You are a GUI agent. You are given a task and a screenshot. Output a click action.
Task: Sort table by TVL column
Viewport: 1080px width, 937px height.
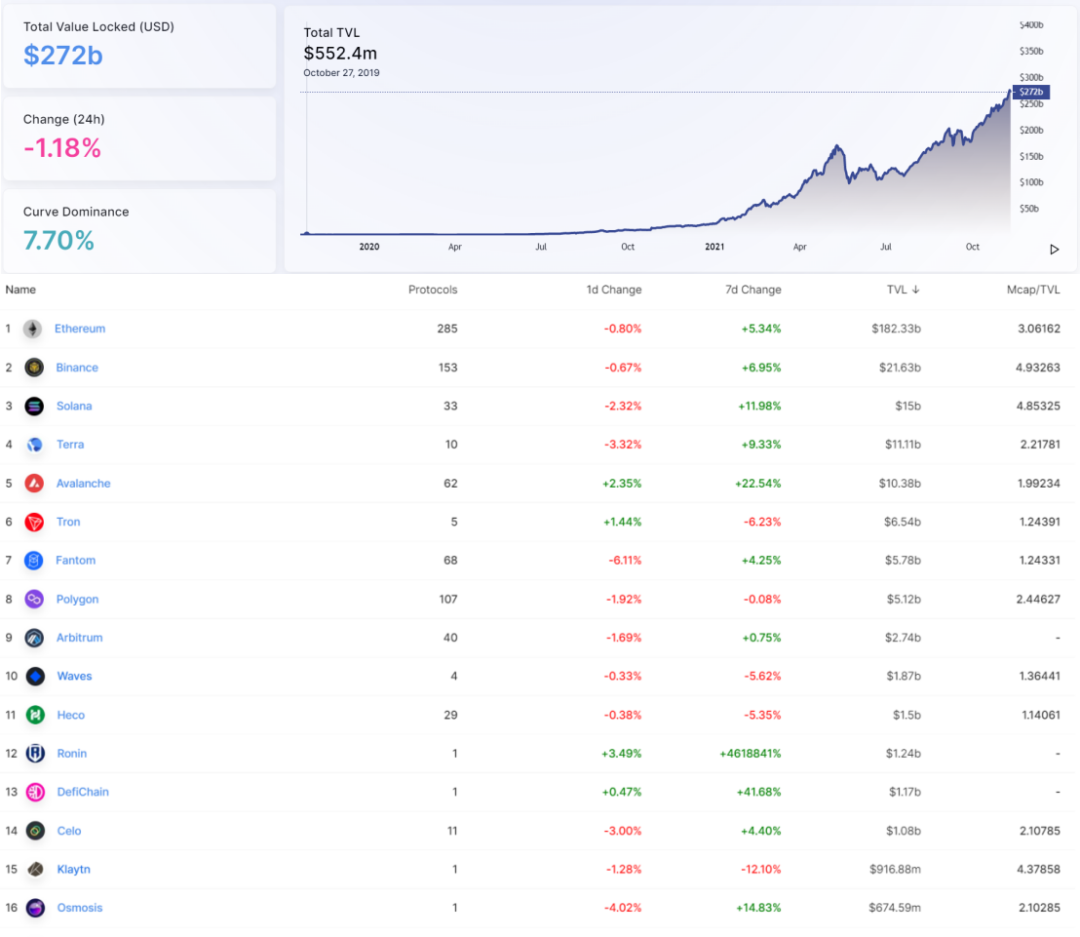click(x=902, y=289)
